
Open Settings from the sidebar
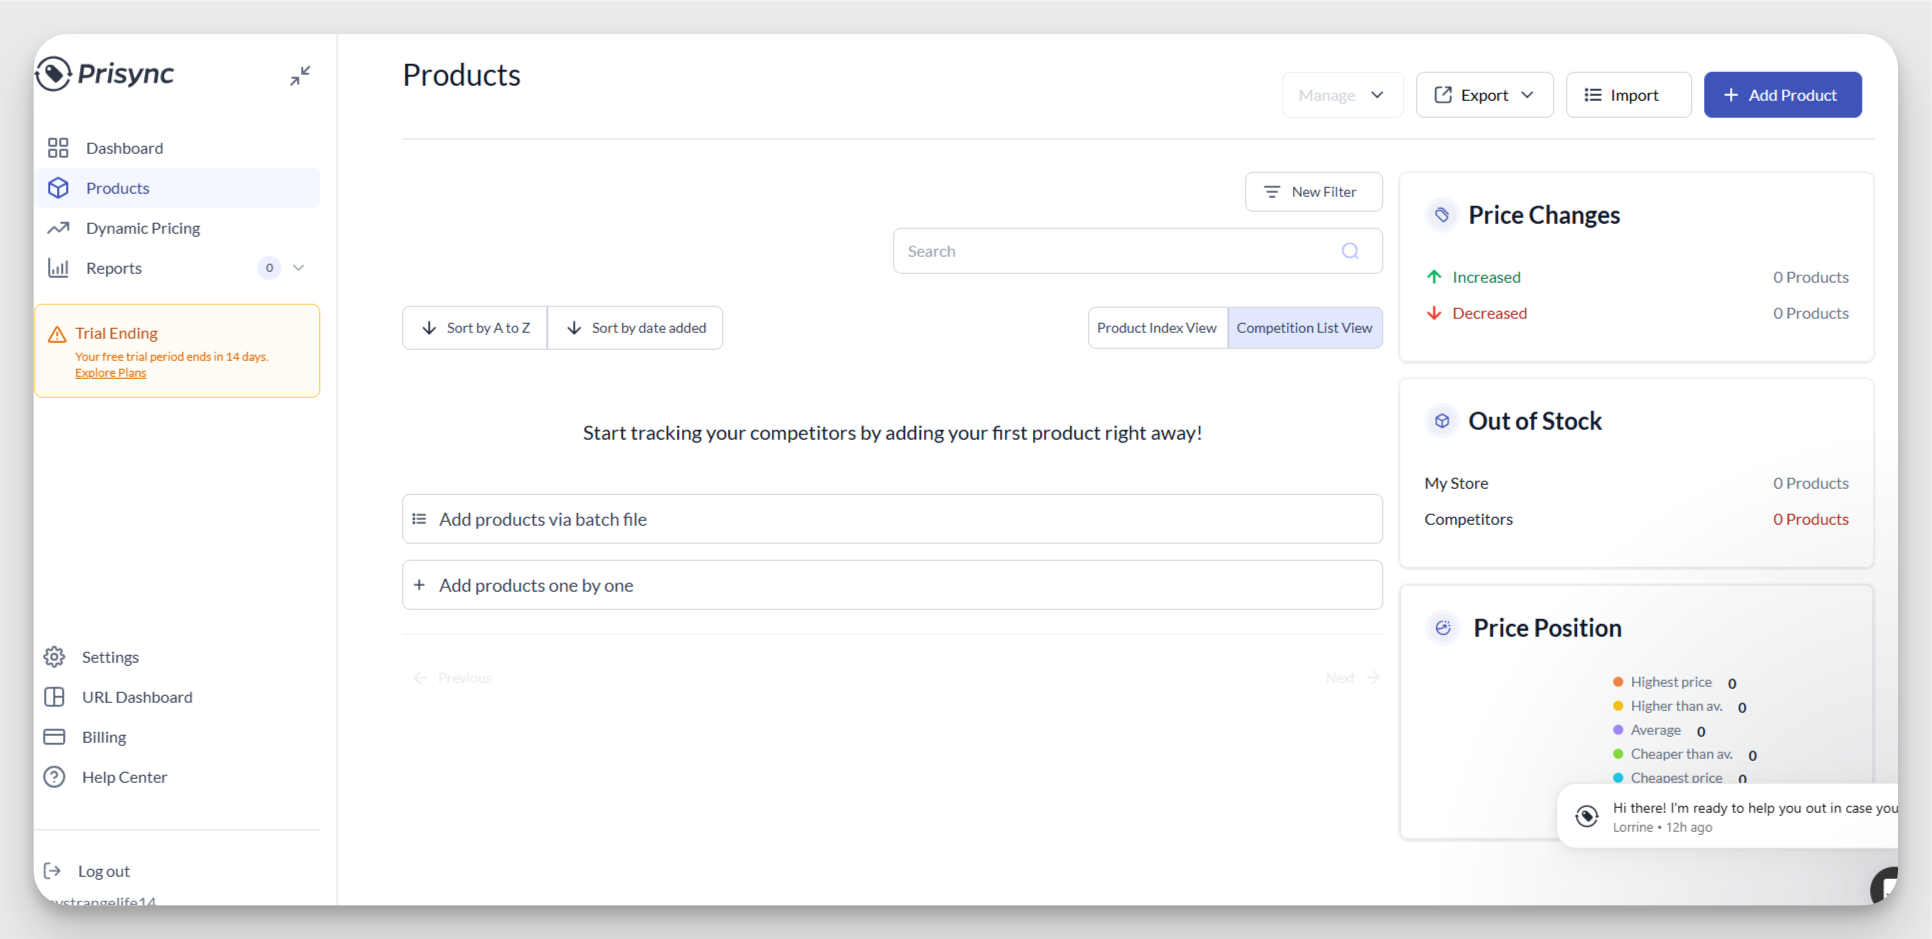(110, 657)
